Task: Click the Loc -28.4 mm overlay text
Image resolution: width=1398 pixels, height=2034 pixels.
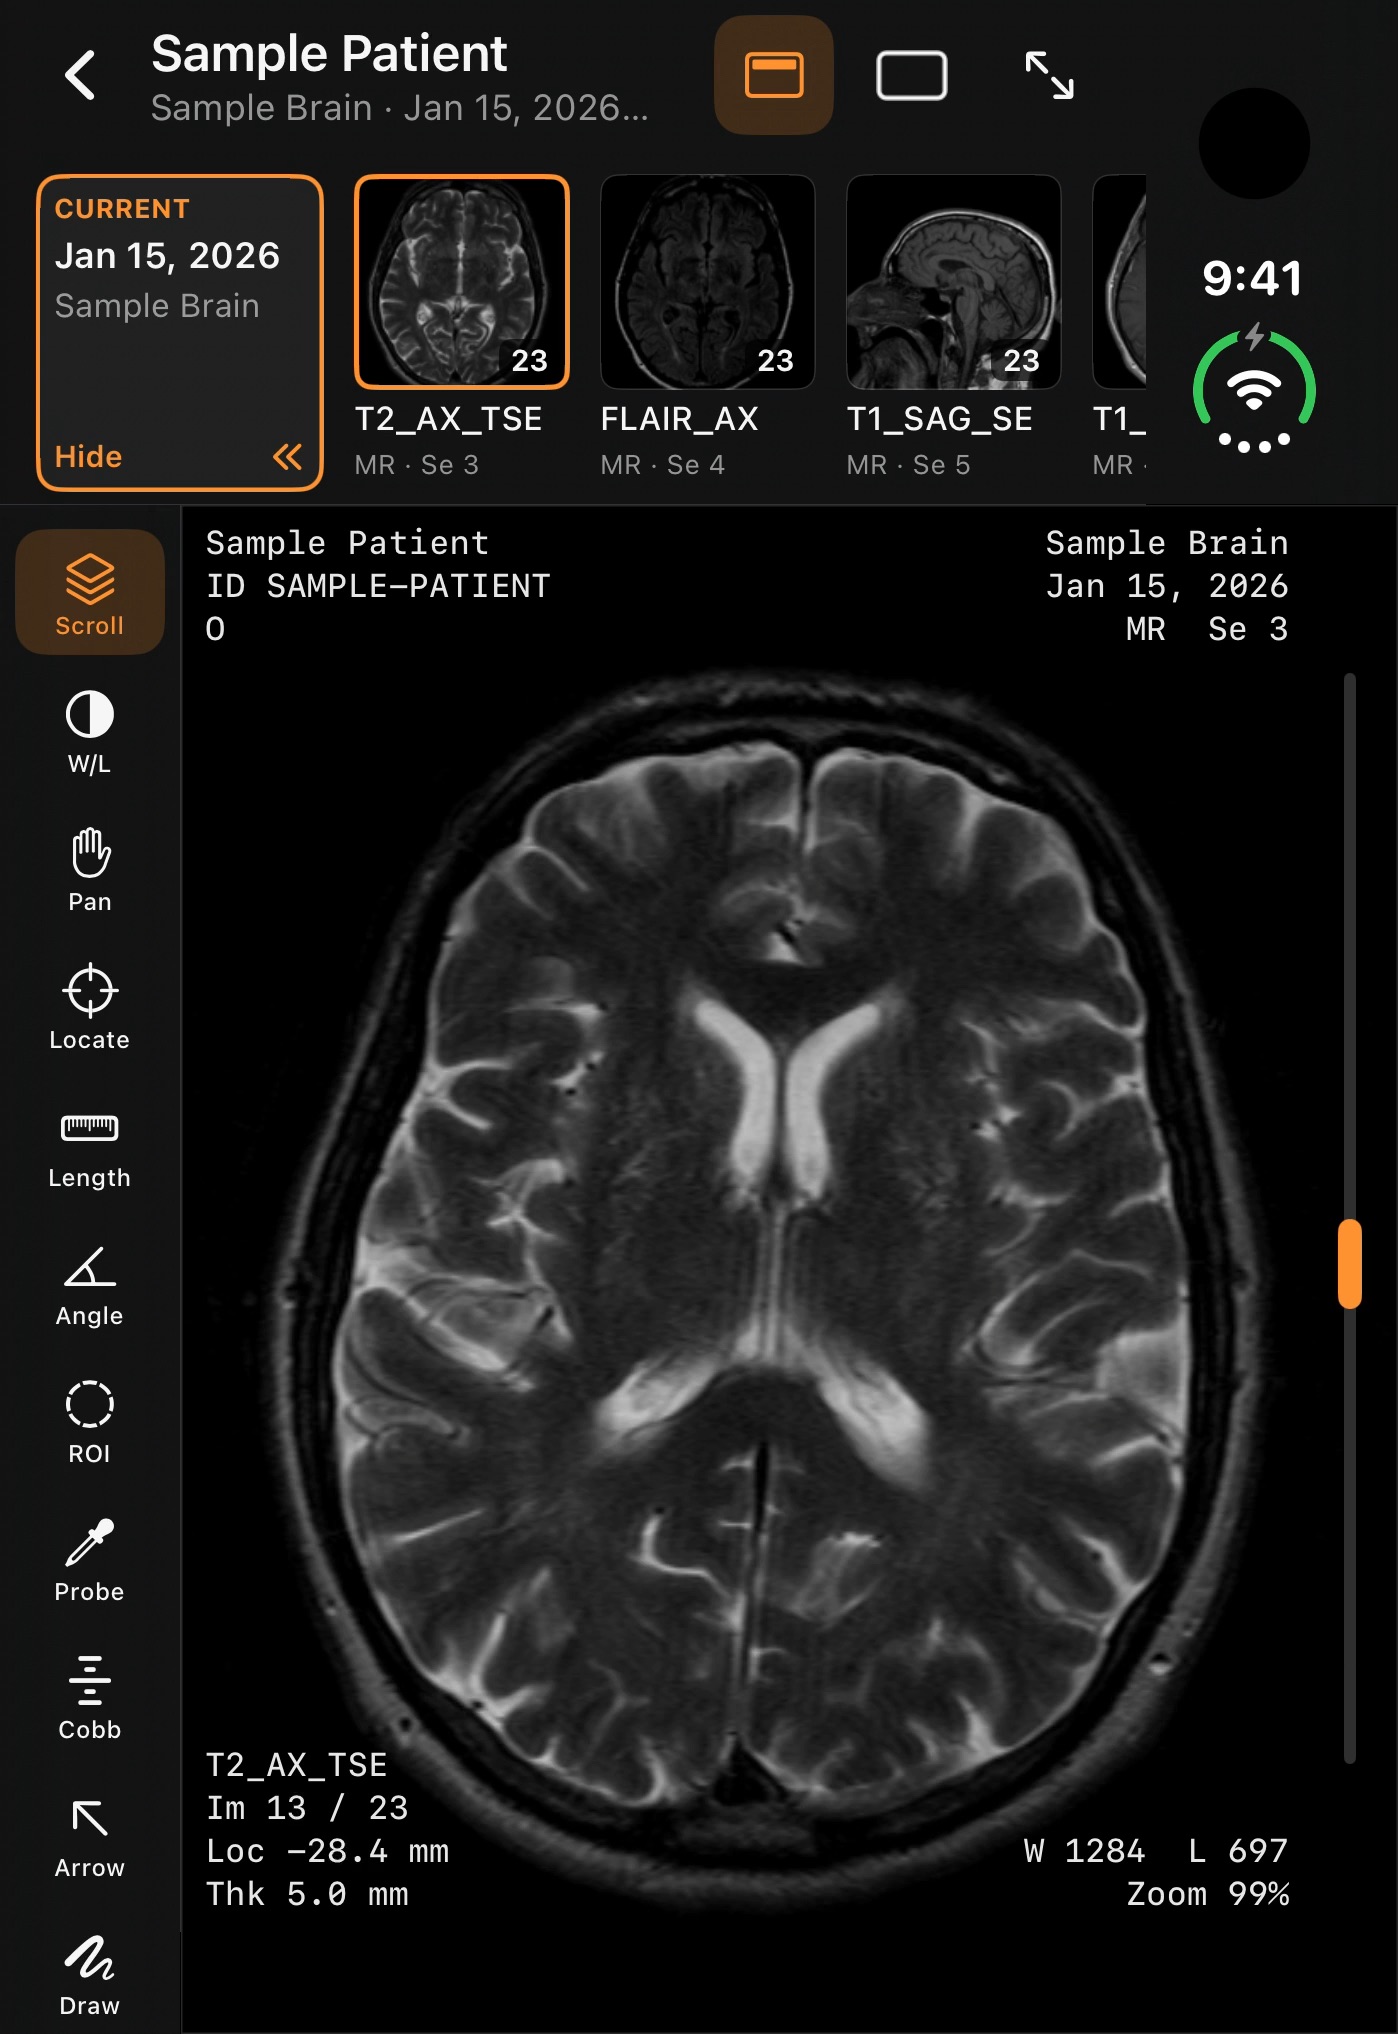Action: (x=327, y=1851)
